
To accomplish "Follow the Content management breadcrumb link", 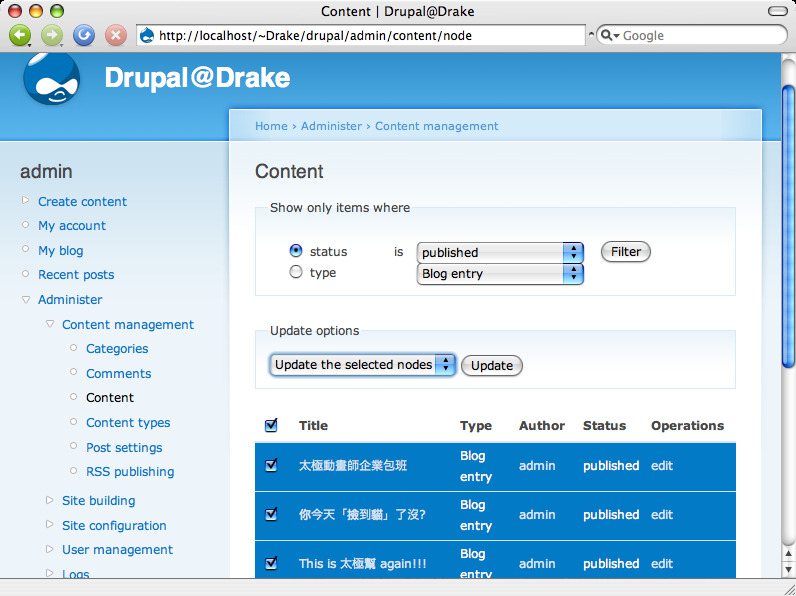I will (x=437, y=126).
